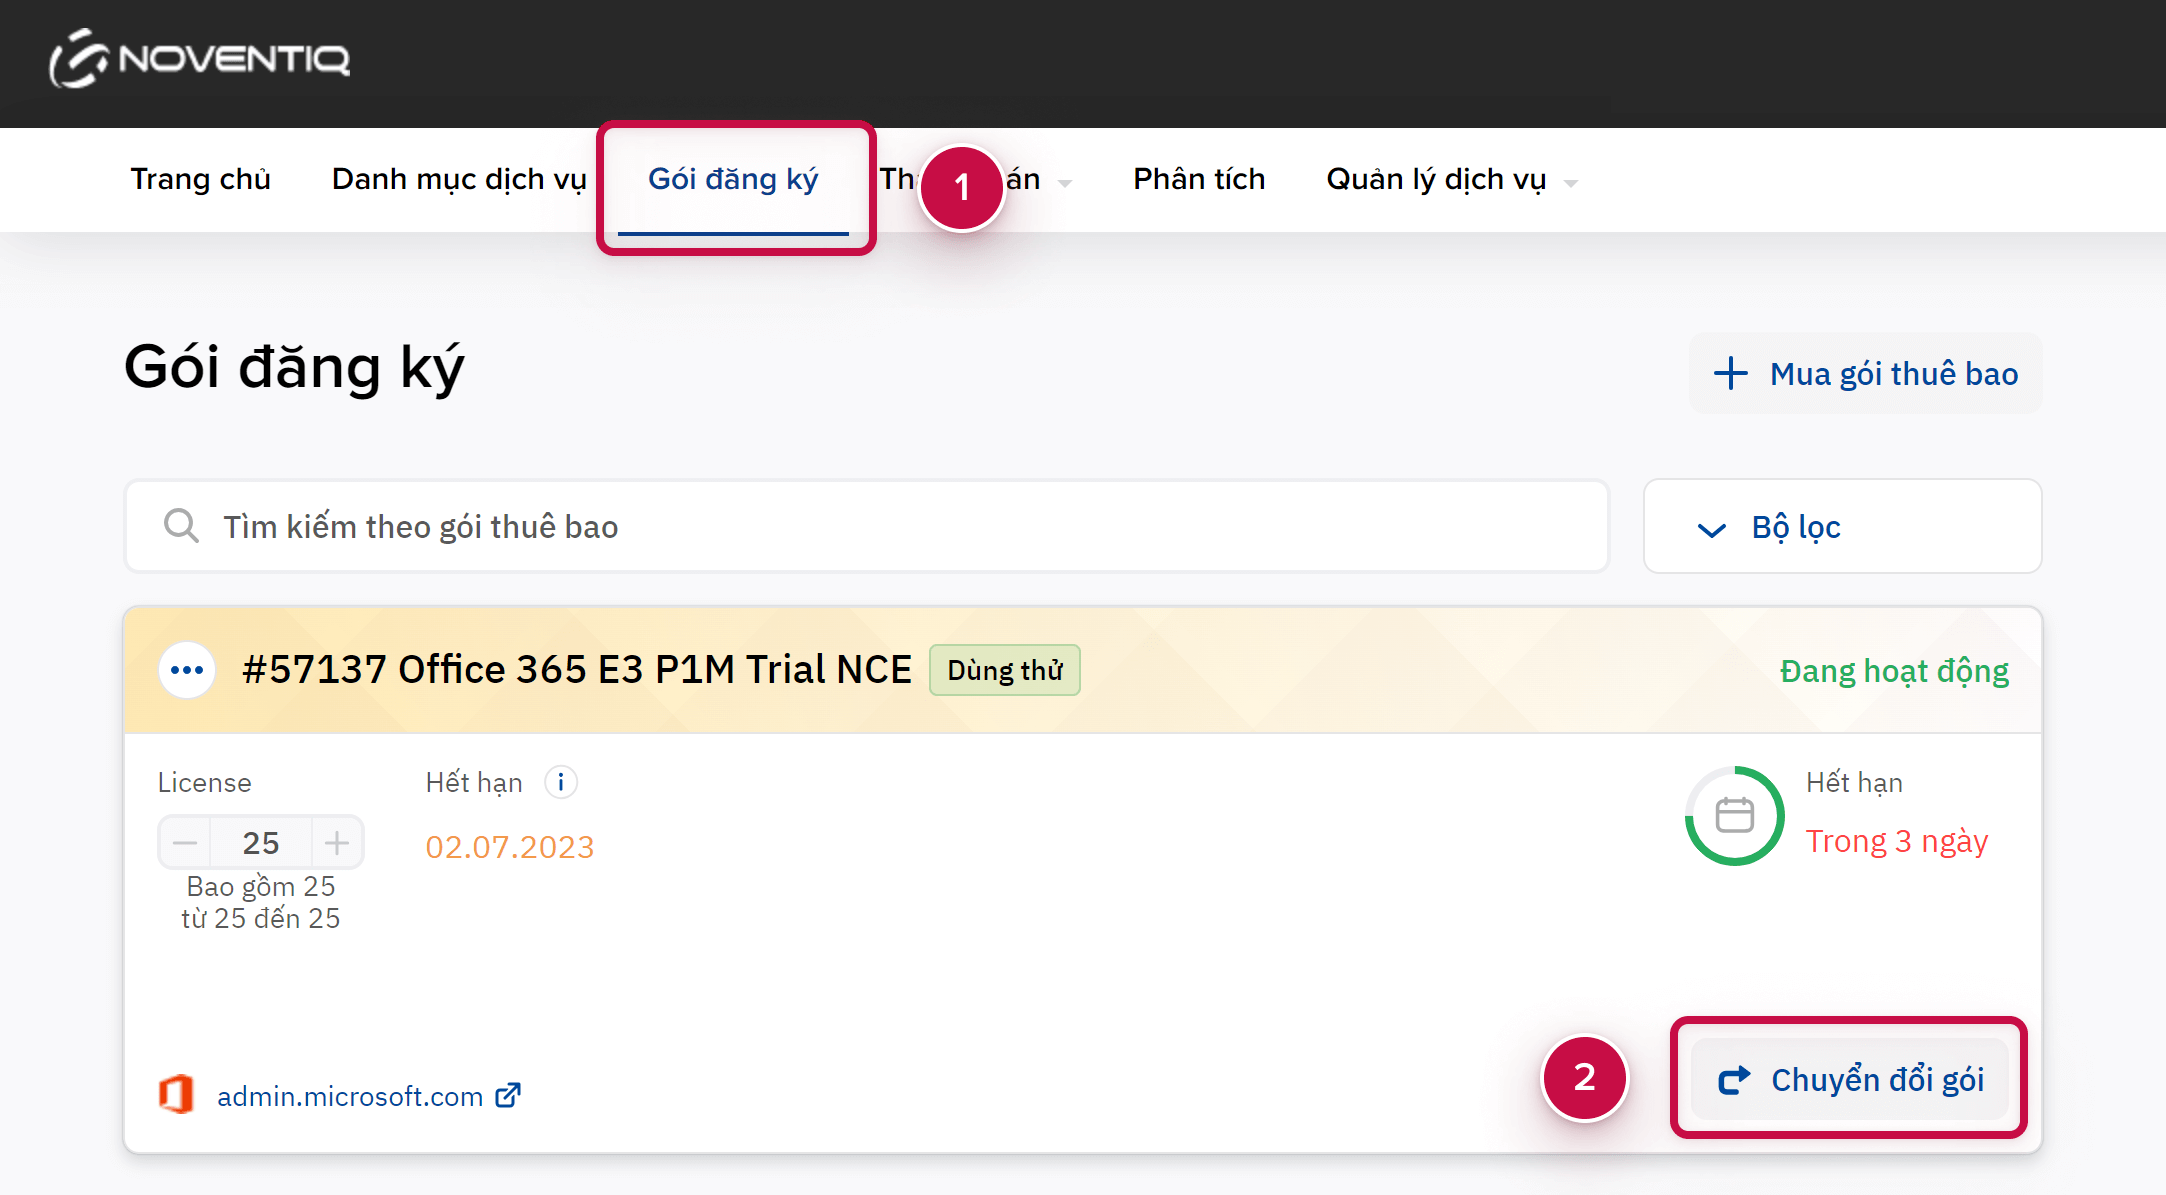This screenshot has height=1195, width=2166.
Task: Open the three-dots subscription menu
Action: coord(187,670)
